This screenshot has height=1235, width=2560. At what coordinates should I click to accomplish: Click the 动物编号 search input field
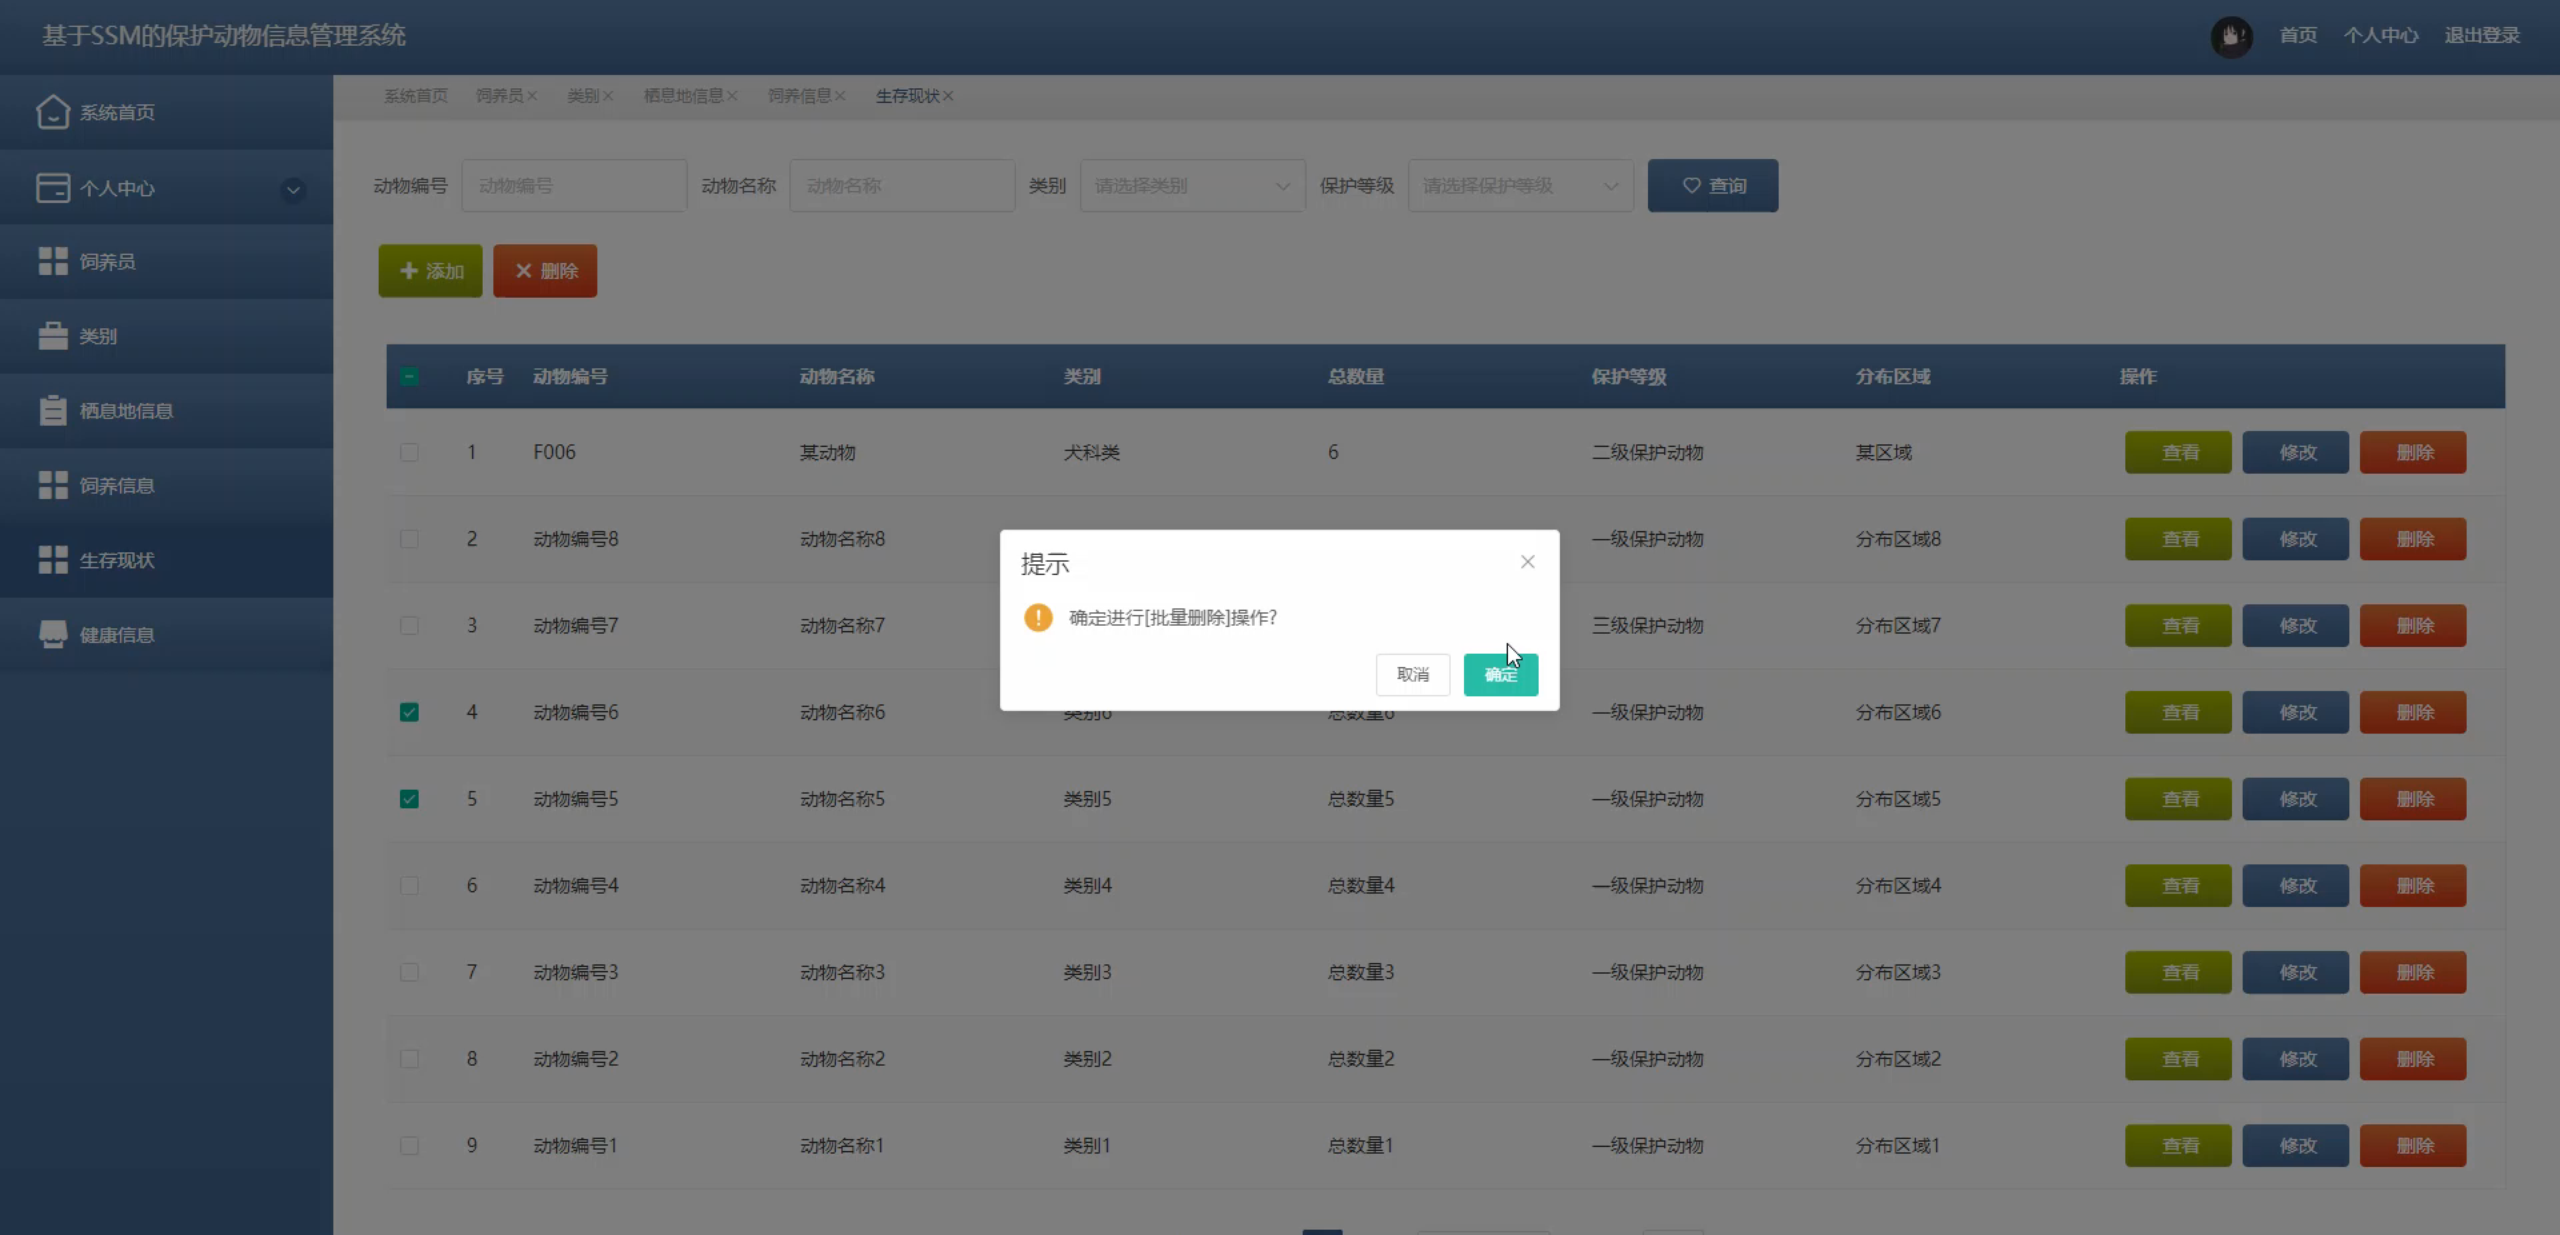pyautogui.click(x=573, y=186)
